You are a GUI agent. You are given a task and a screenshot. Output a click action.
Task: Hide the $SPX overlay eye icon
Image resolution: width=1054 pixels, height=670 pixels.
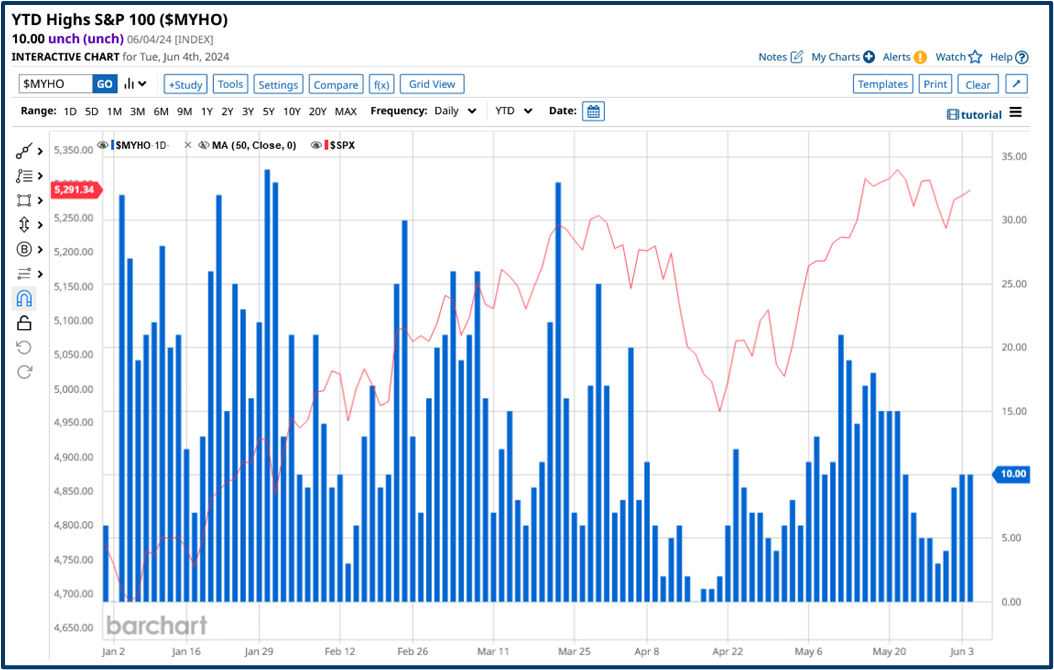[x=316, y=145]
